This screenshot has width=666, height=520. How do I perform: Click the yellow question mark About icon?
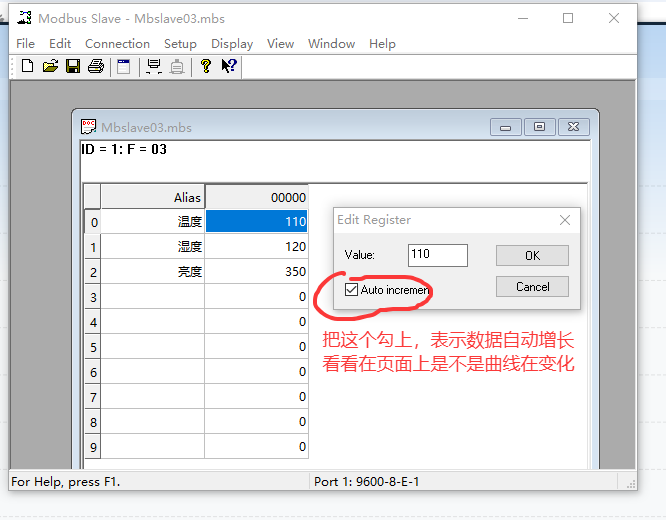(x=206, y=66)
